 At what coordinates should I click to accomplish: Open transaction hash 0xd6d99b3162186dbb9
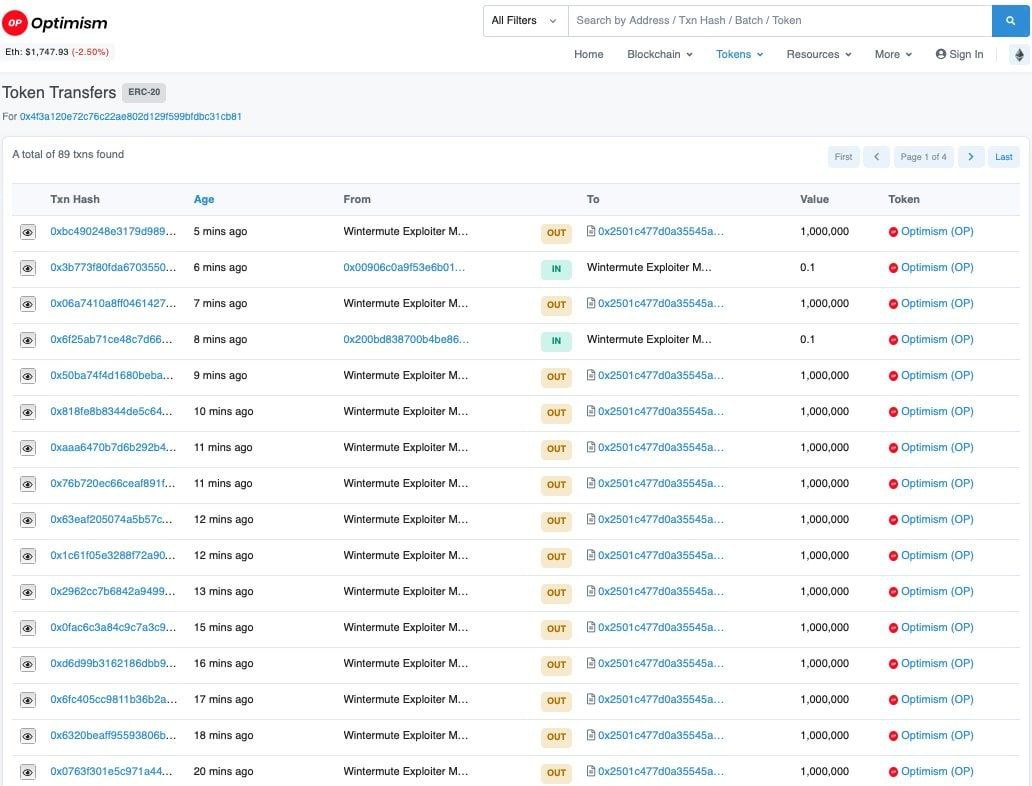point(113,663)
